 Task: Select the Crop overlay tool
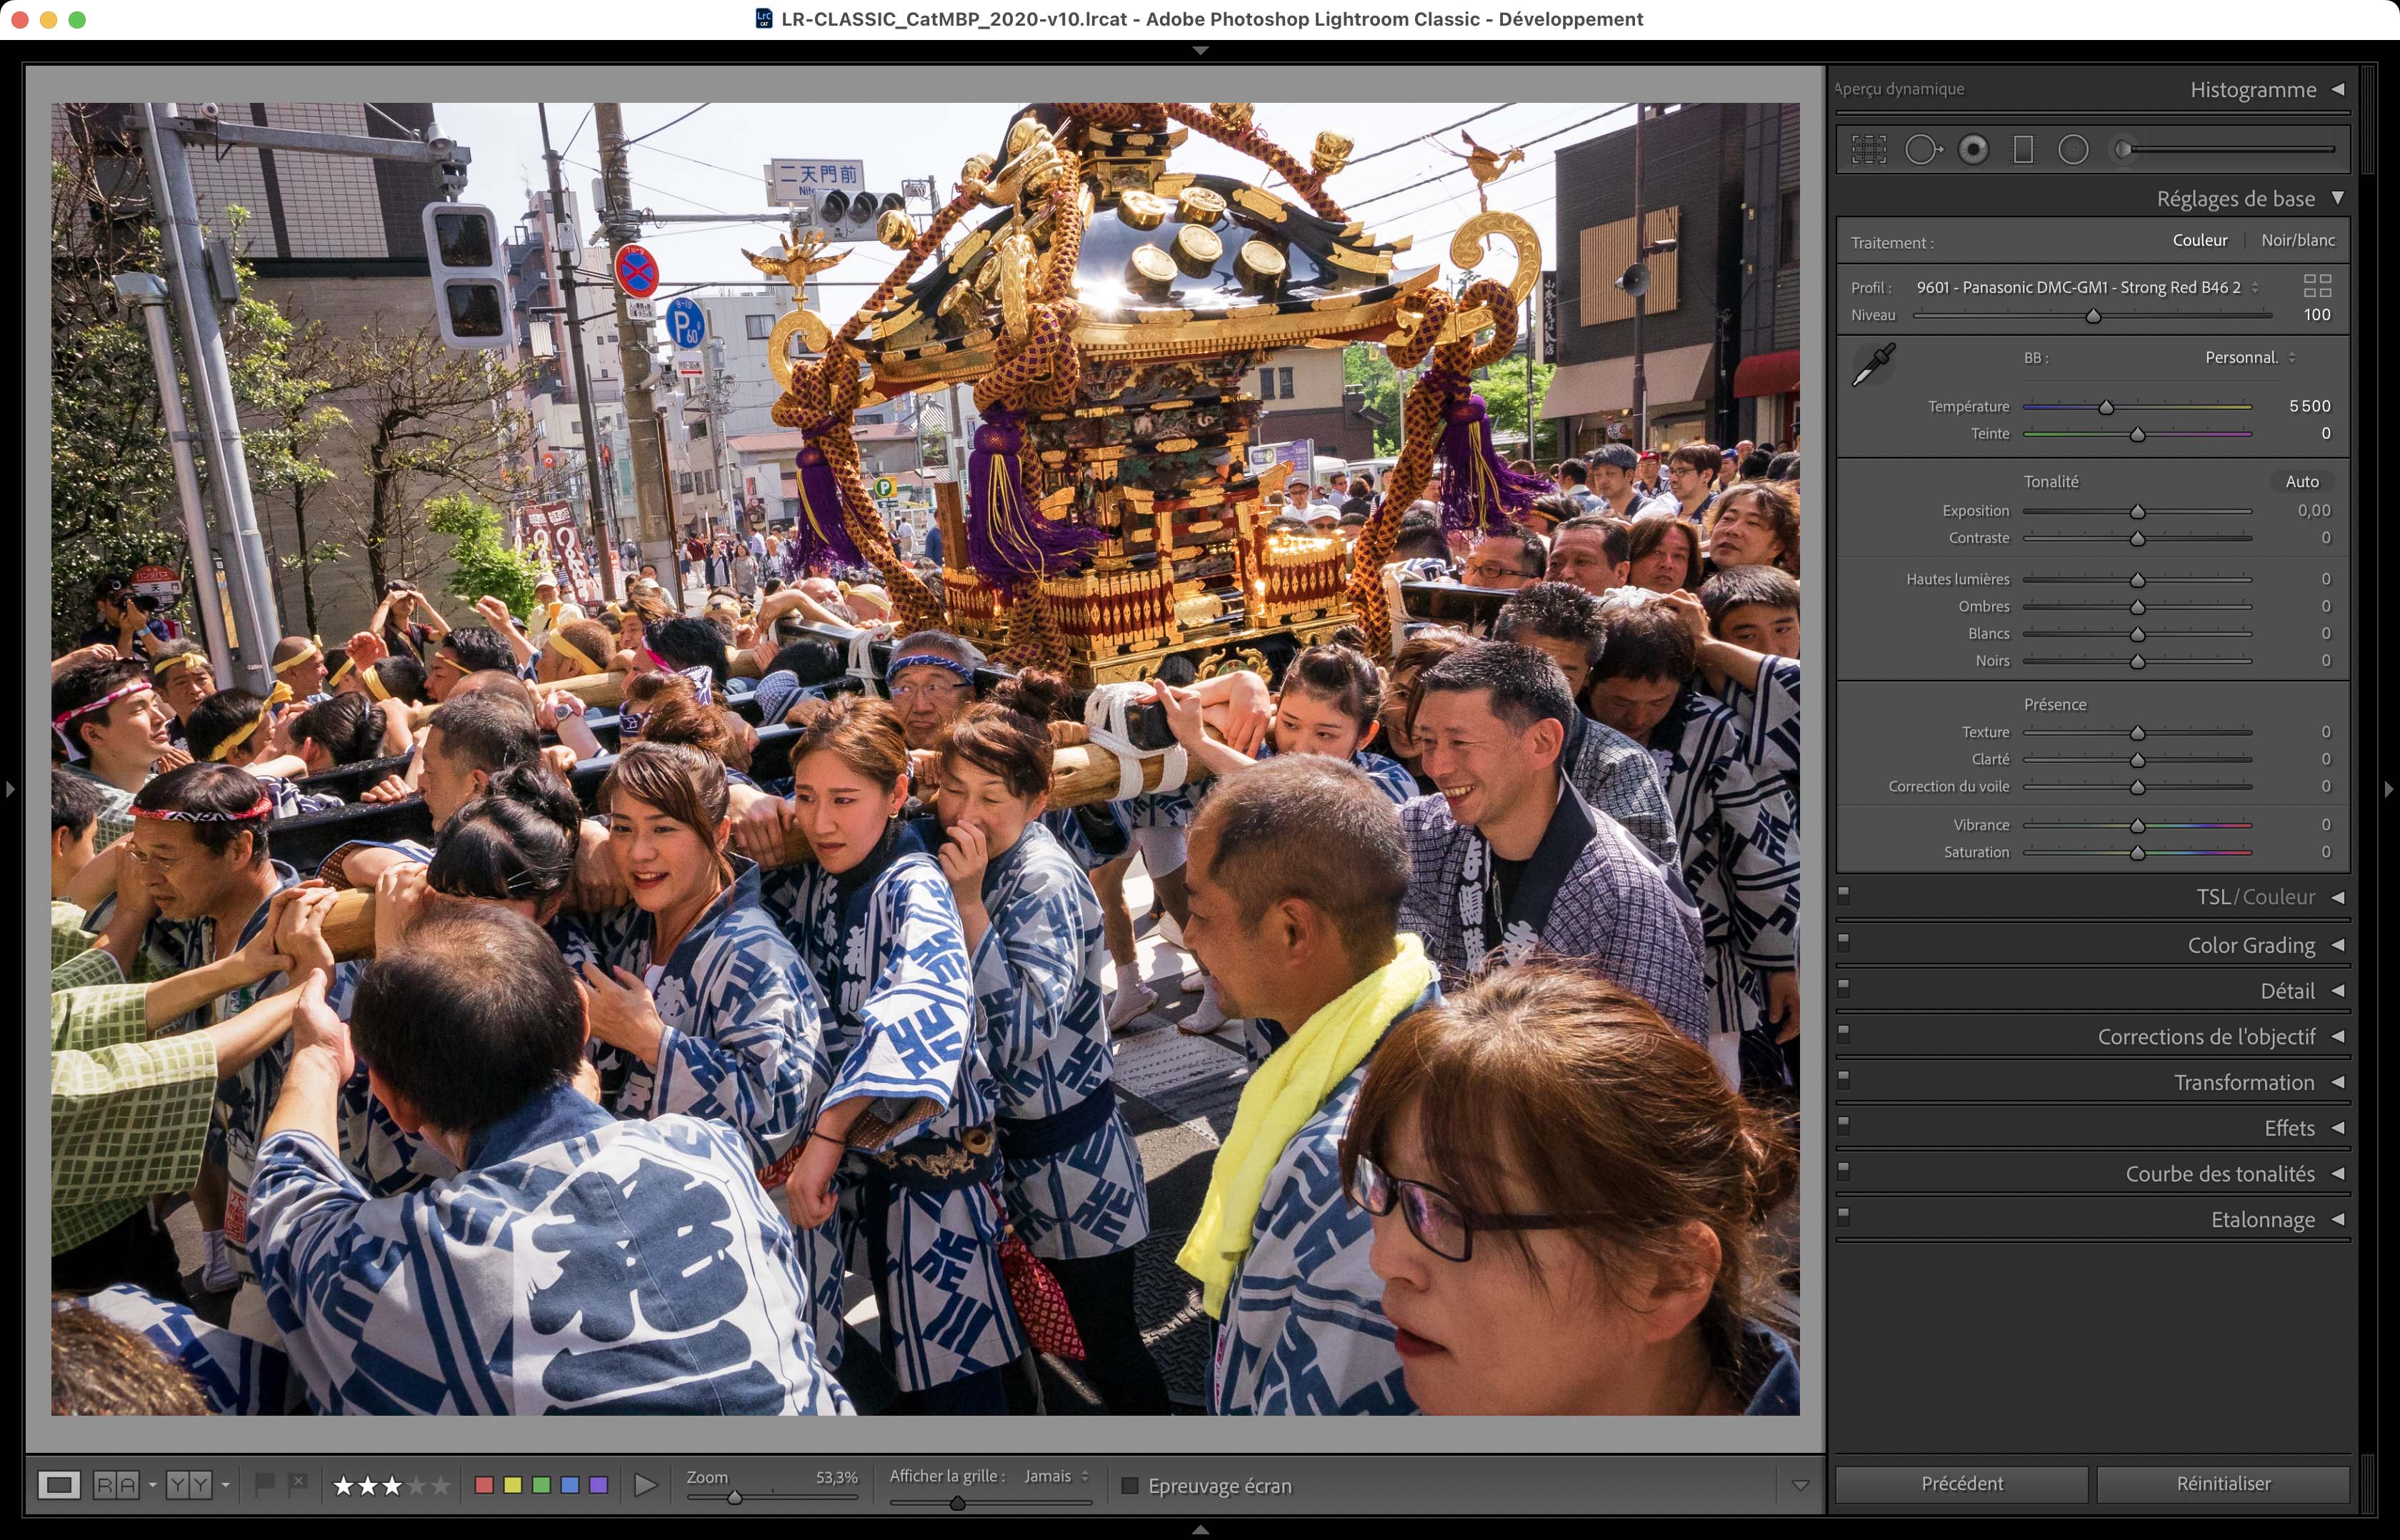click(1868, 150)
